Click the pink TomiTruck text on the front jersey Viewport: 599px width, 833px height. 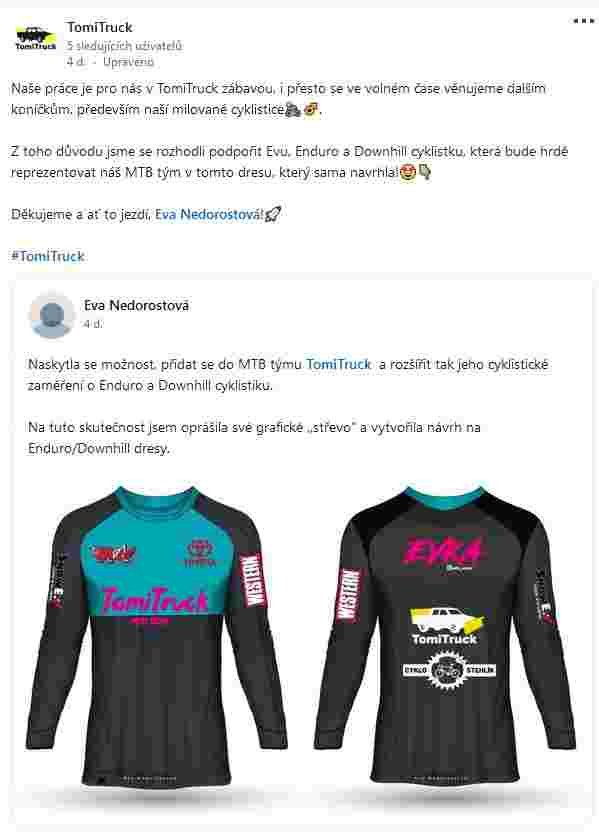click(x=154, y=600)
